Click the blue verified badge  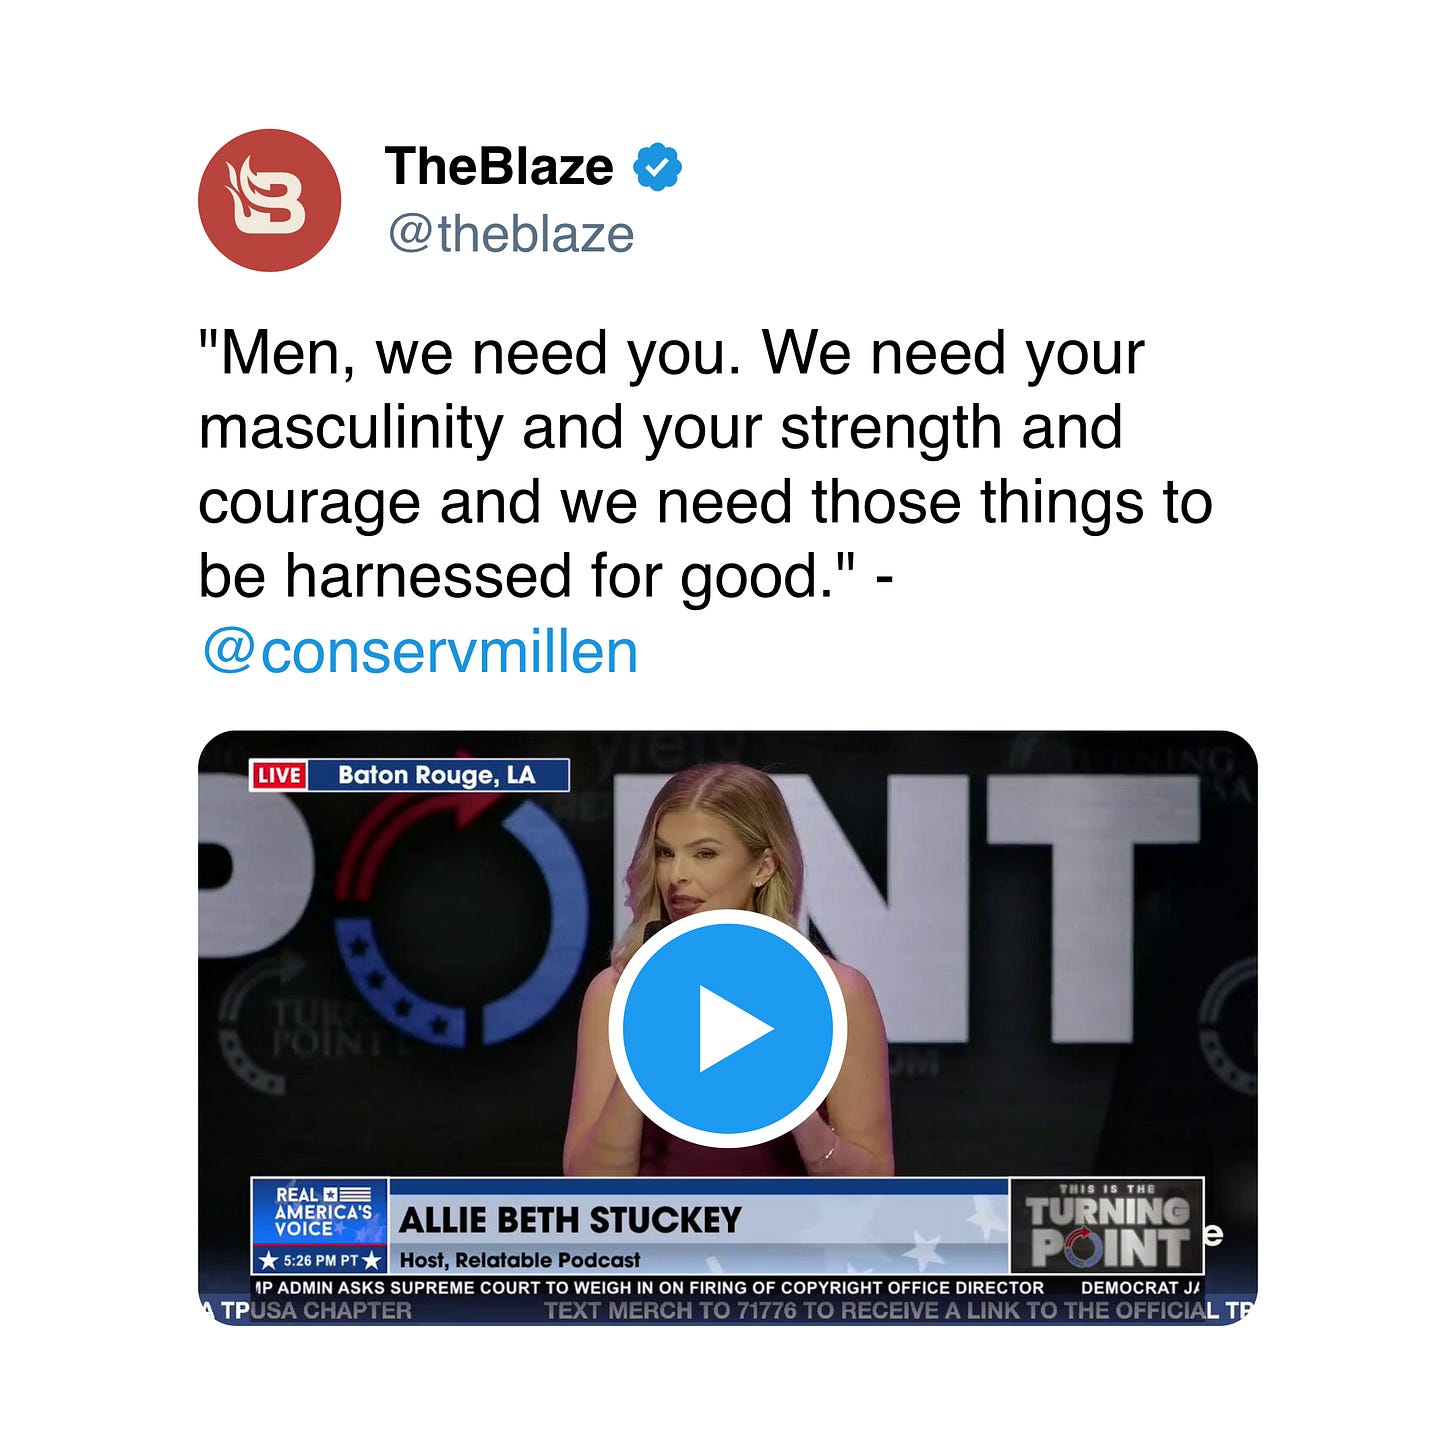coord(657,167)
